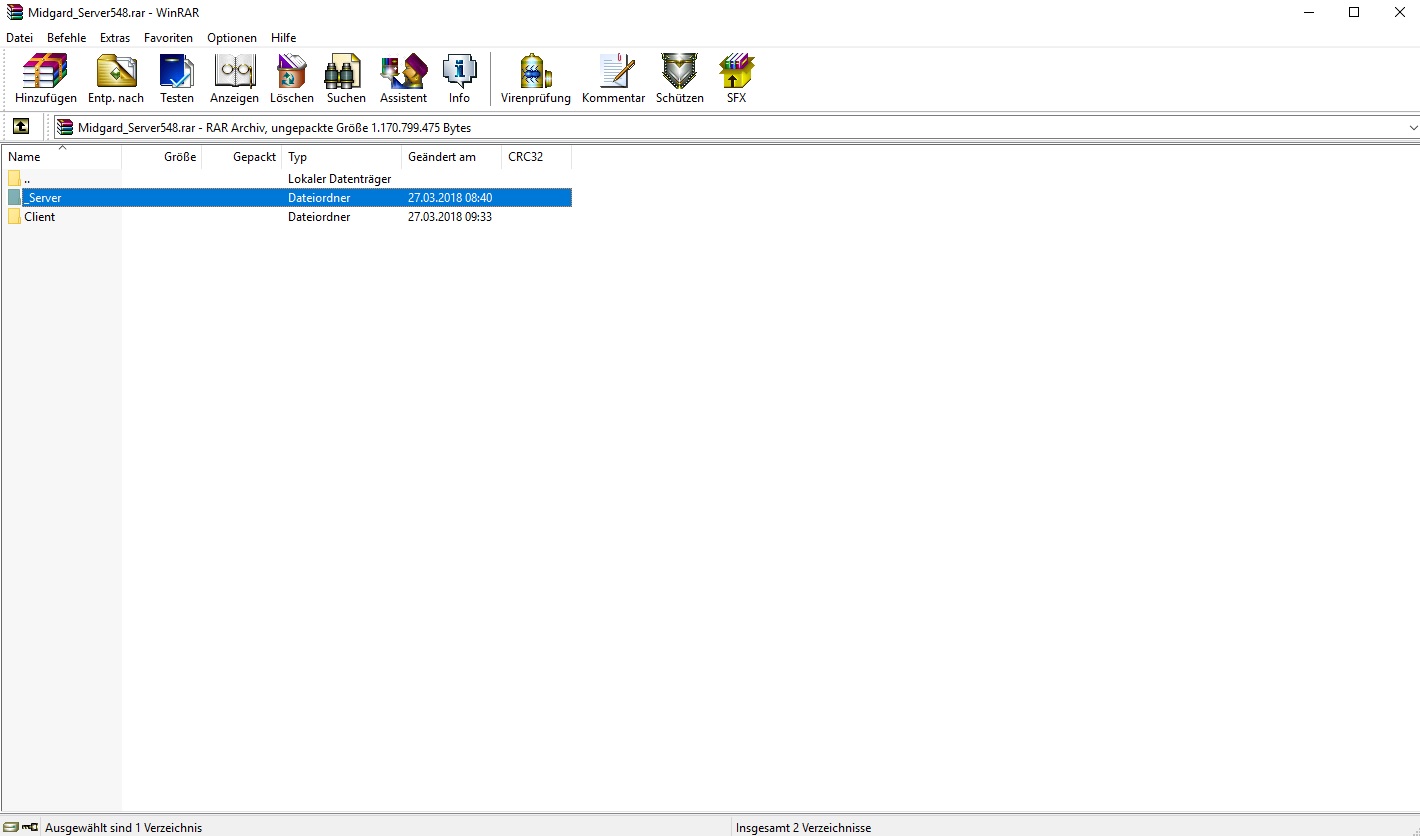Minimize the WinRAR window
Screen dimensions: 1420x836
click(1309, 12)
